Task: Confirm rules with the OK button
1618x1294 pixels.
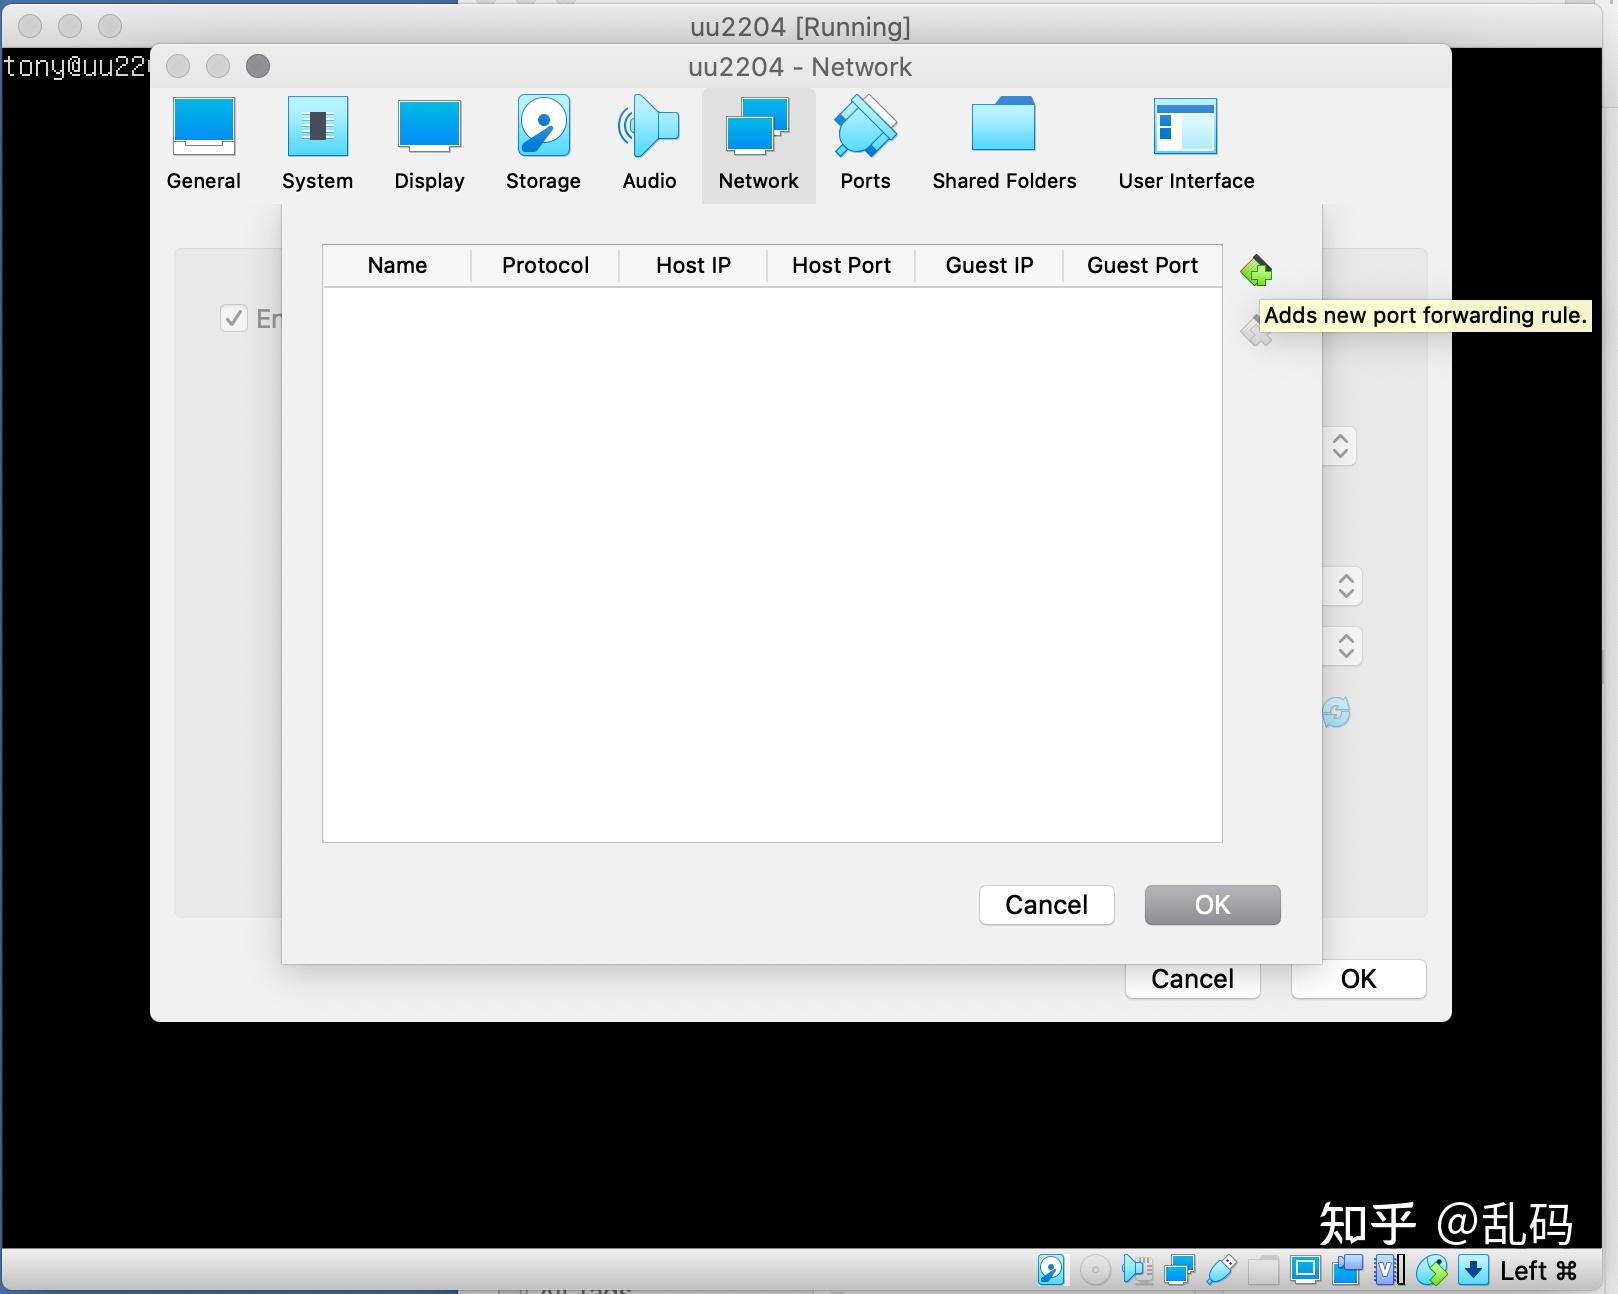Action: pyautogui.click(x=1211, y=905)
